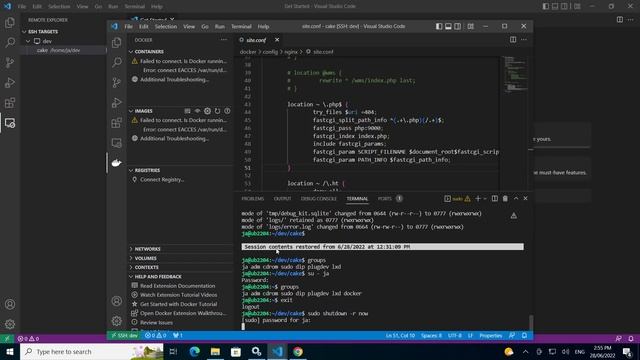Toggle the primary side bar in the background window
This screenshot has width=640, height=360.
click(x=546, y=6)
